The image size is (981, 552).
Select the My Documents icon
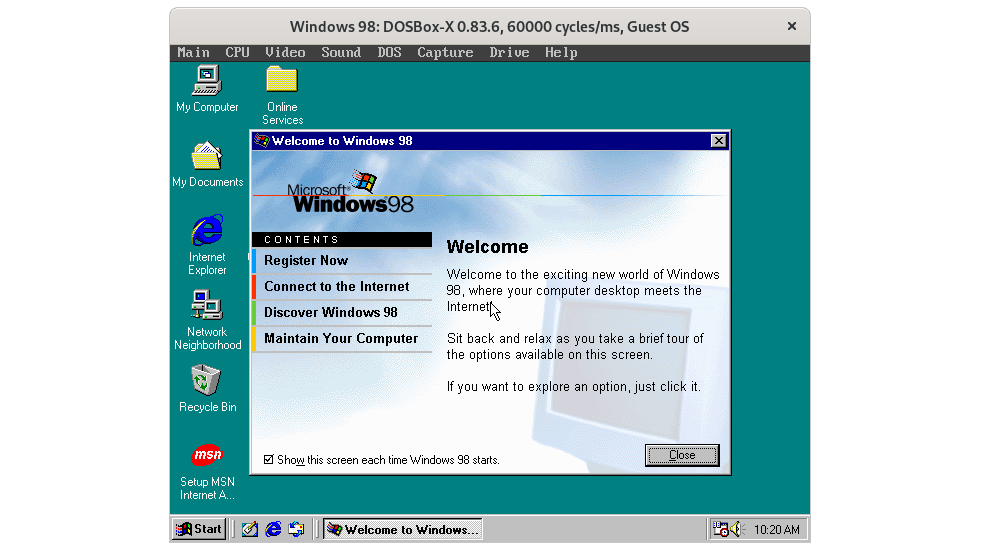pos(207,156)
